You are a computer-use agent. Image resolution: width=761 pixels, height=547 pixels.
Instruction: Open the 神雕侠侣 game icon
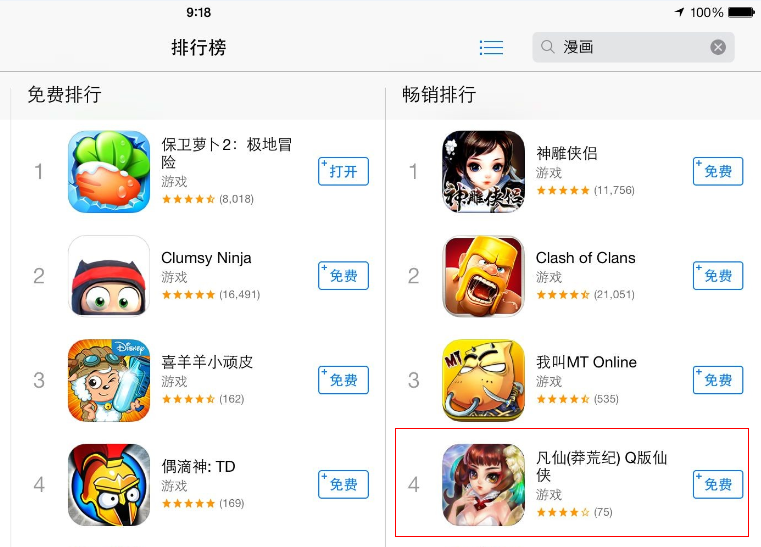(x=483, y=171)
